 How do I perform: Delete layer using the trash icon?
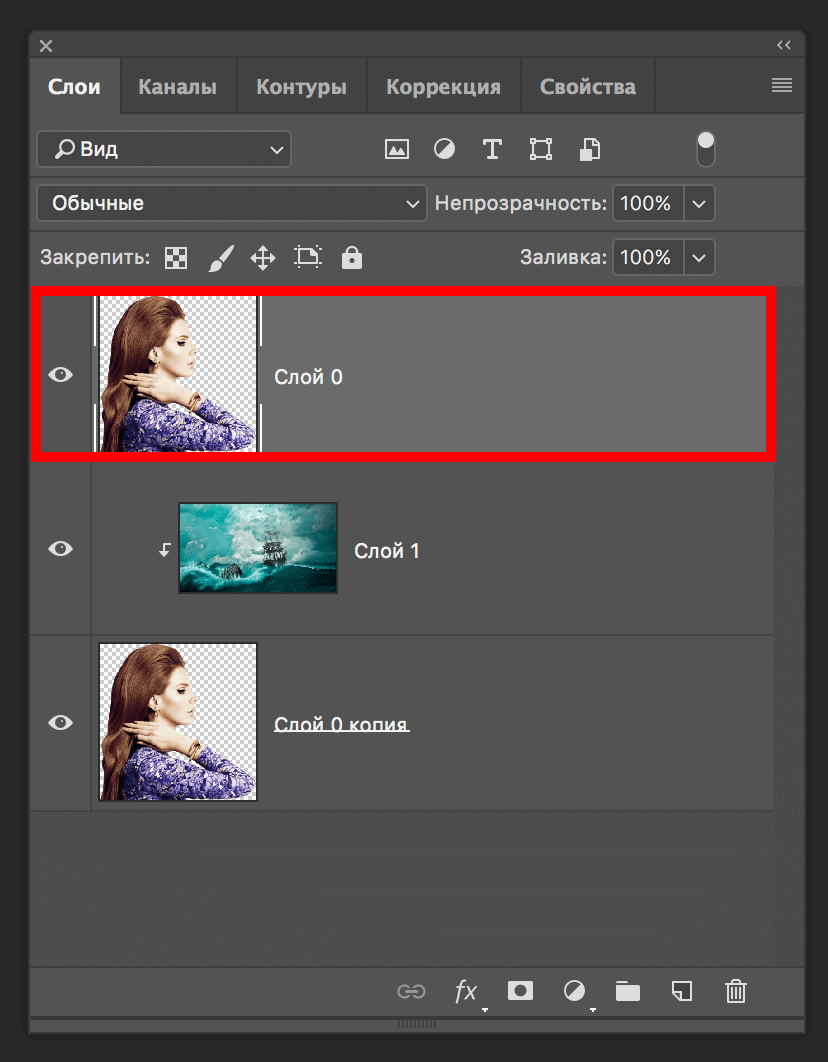pos(735,991)
